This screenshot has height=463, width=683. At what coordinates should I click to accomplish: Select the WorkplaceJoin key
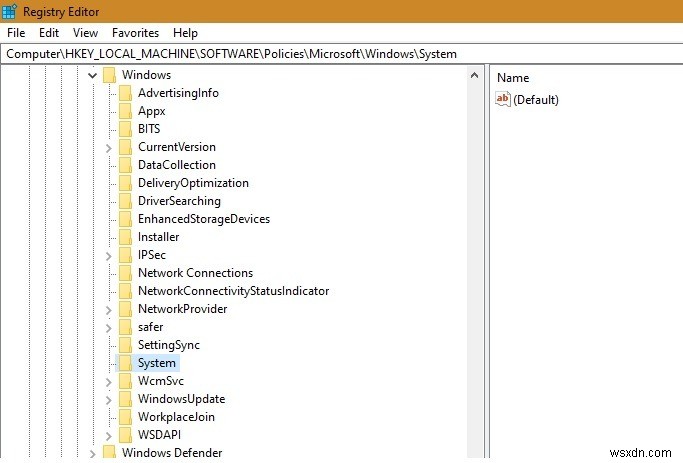click(176, 417)
